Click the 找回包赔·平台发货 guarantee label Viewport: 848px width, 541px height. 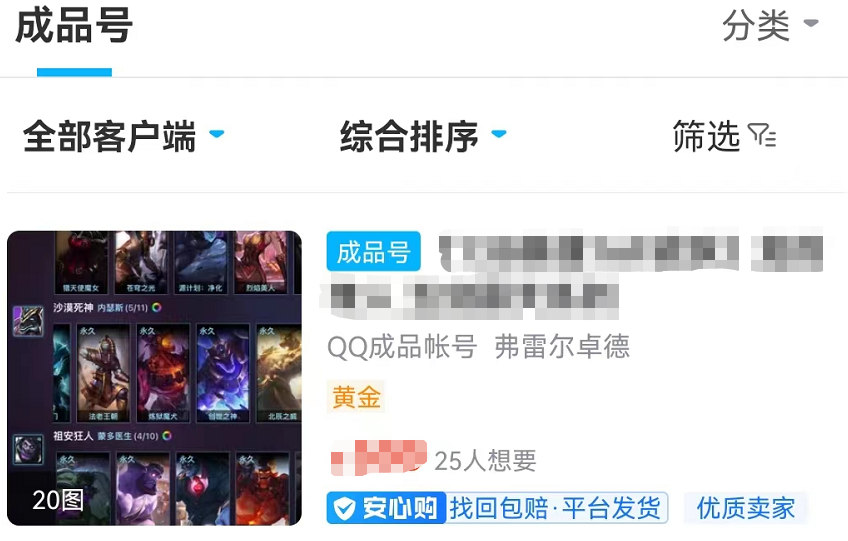(x=555, y=508)
